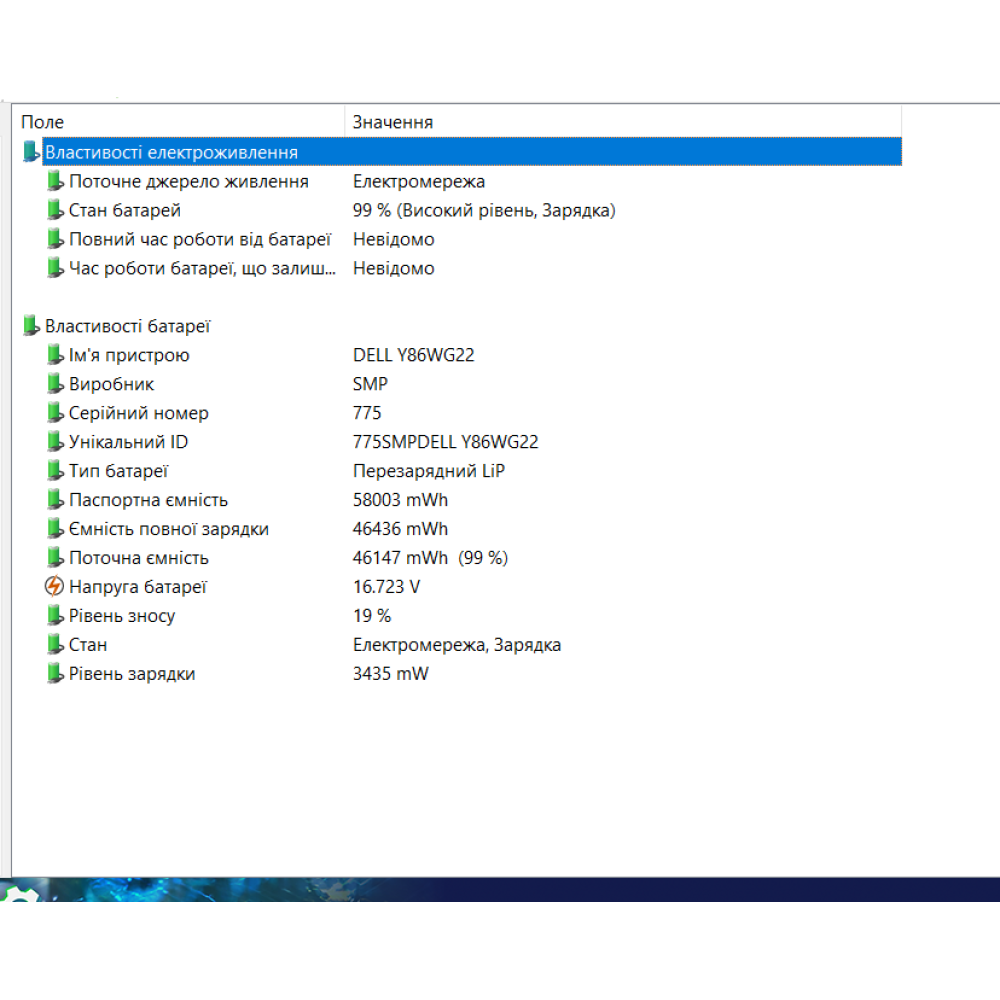Select the "Повний час роботи від батареї" row
Image resolution: width=1000 pixels, height=1000 pixels.
(x=200, y=239)
